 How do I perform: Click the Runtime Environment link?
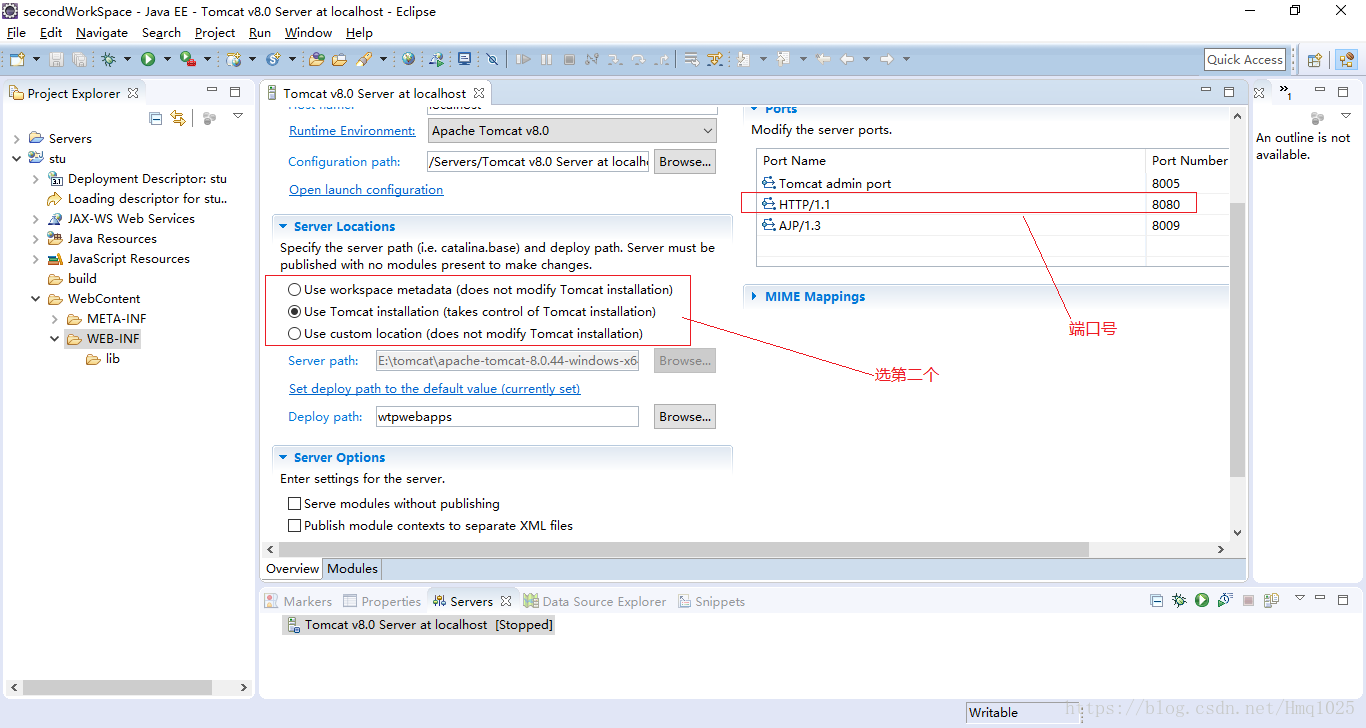click(352, 131)
